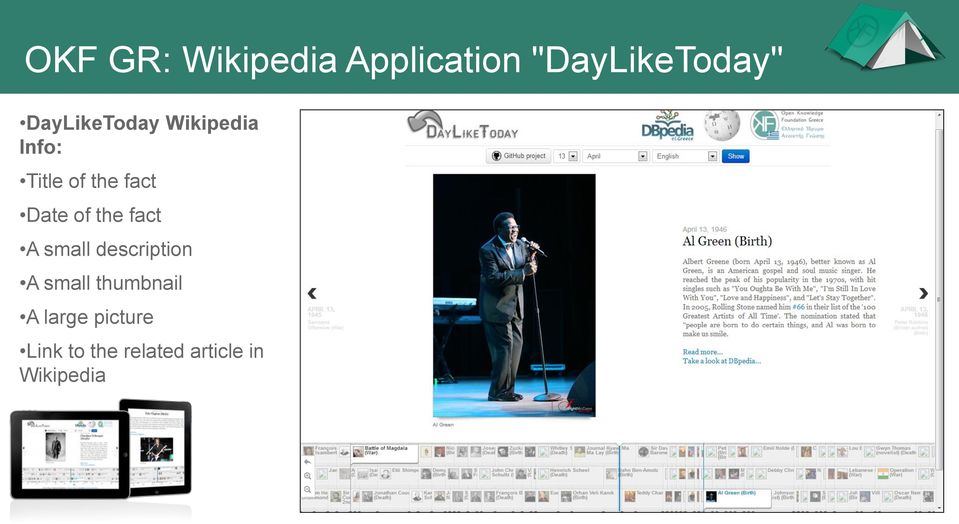Click the date text April 13, 1946
The height and width of the screenshot is (524, 959).
[x=705, y=229]
